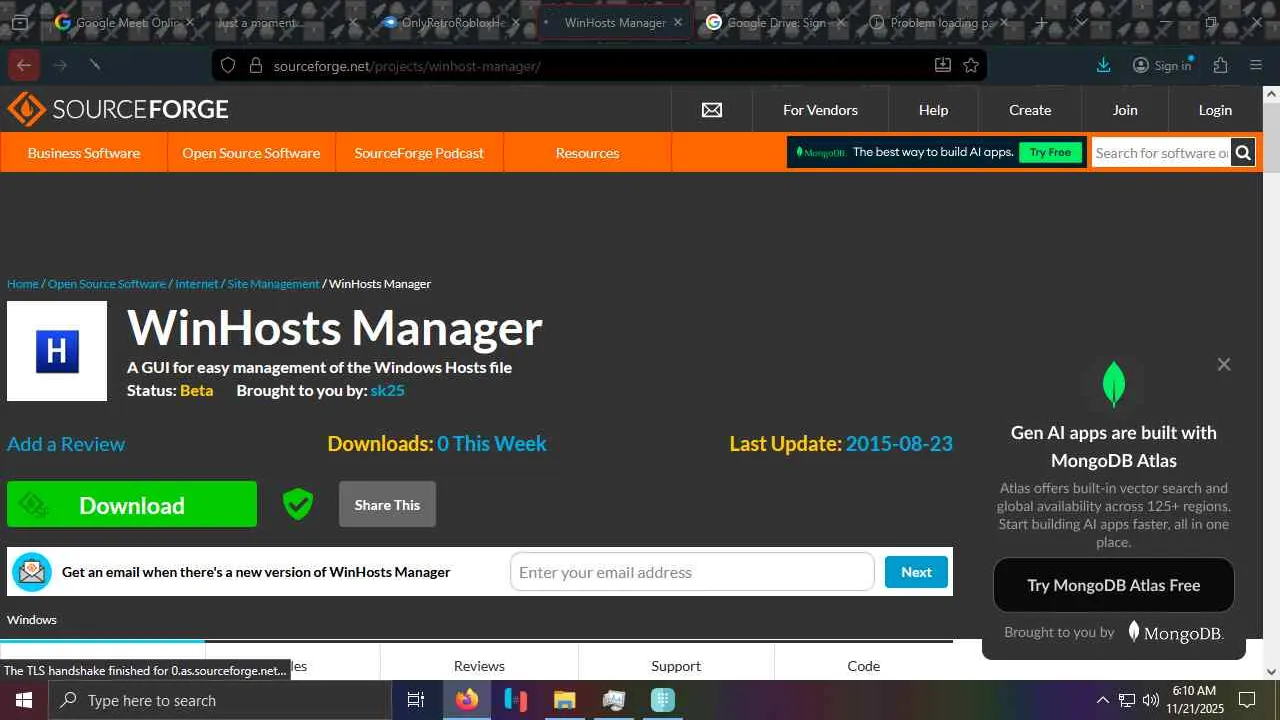Open the network icon in system tray
This screenshot has width=1280, height=720.
click(1127, 700)
